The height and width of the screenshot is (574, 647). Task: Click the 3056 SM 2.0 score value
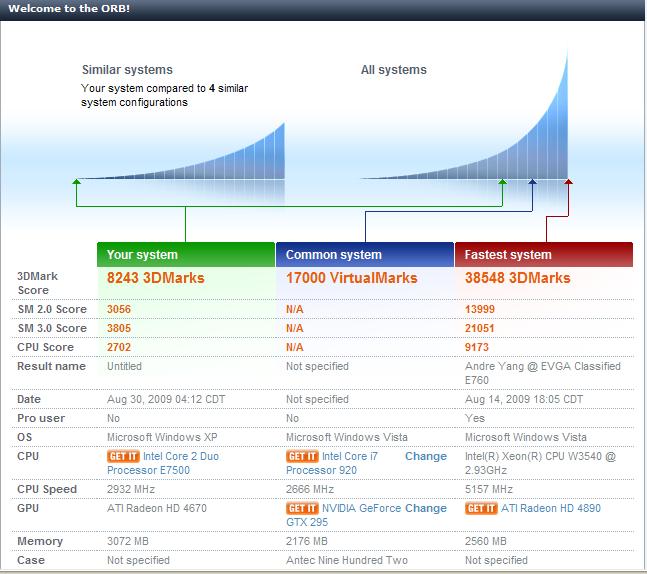[119, 309]
